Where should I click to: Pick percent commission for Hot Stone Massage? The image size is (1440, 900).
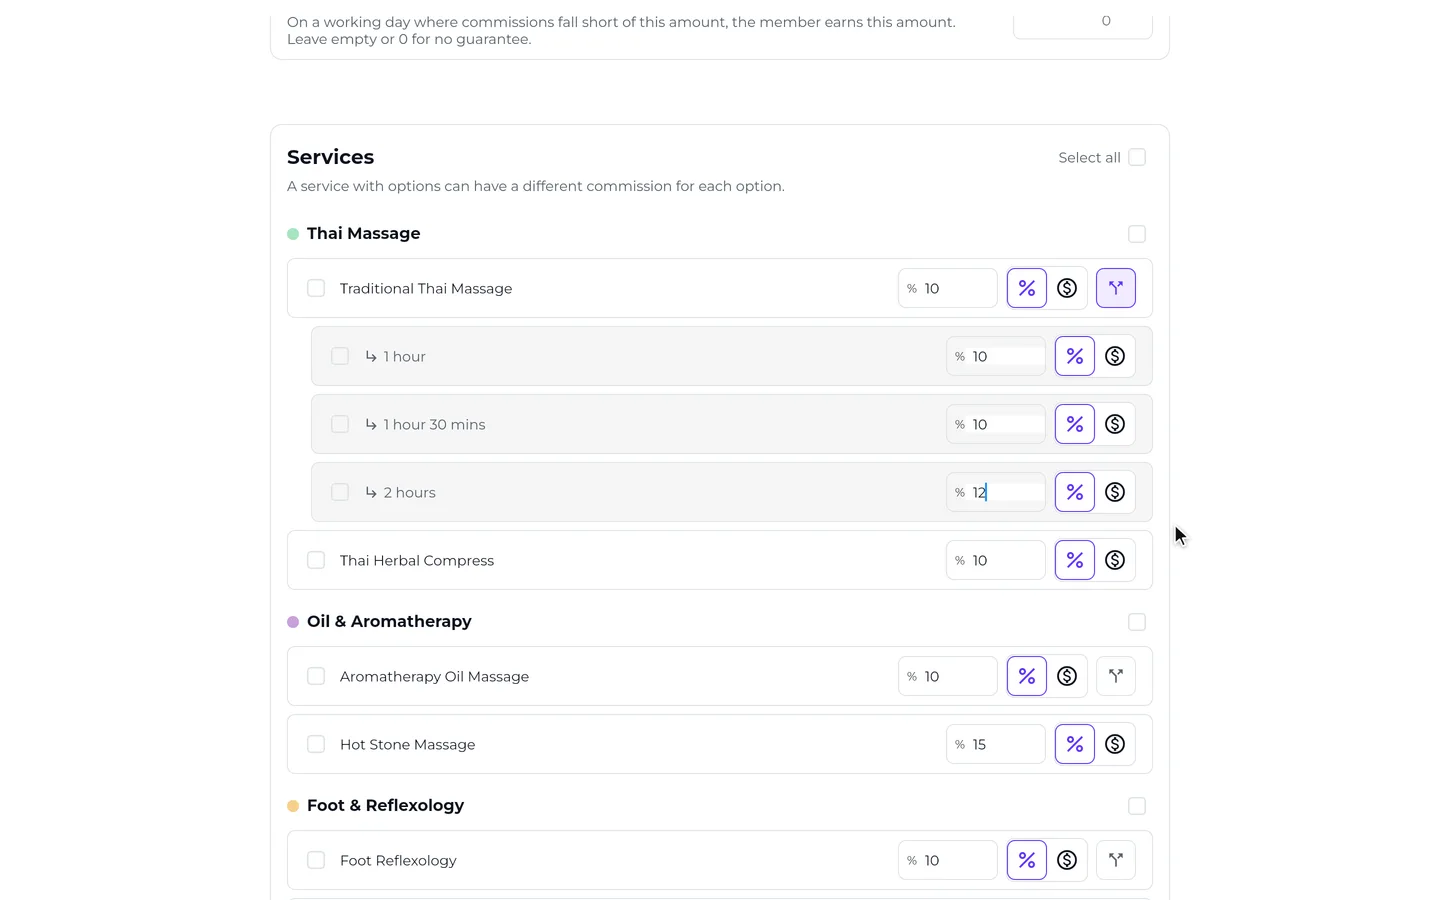coord(1075,744)
